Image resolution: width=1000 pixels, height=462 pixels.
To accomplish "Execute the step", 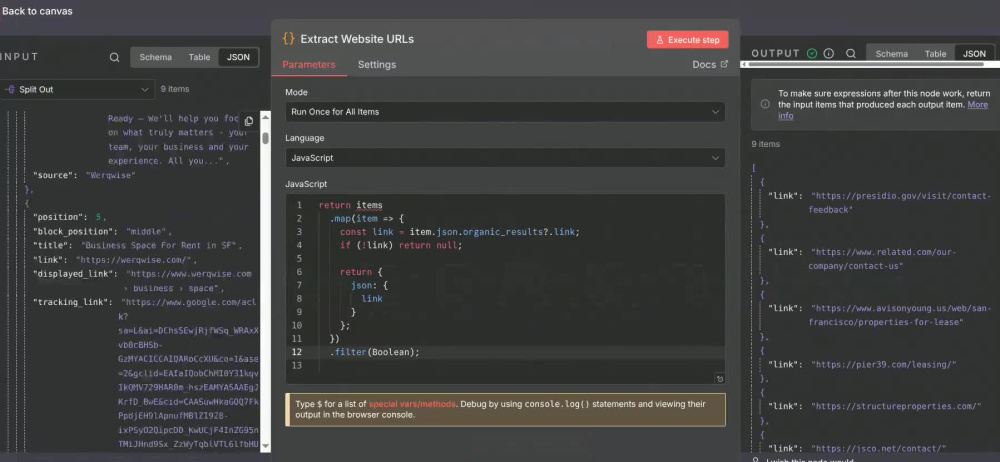I will (688, 40).
